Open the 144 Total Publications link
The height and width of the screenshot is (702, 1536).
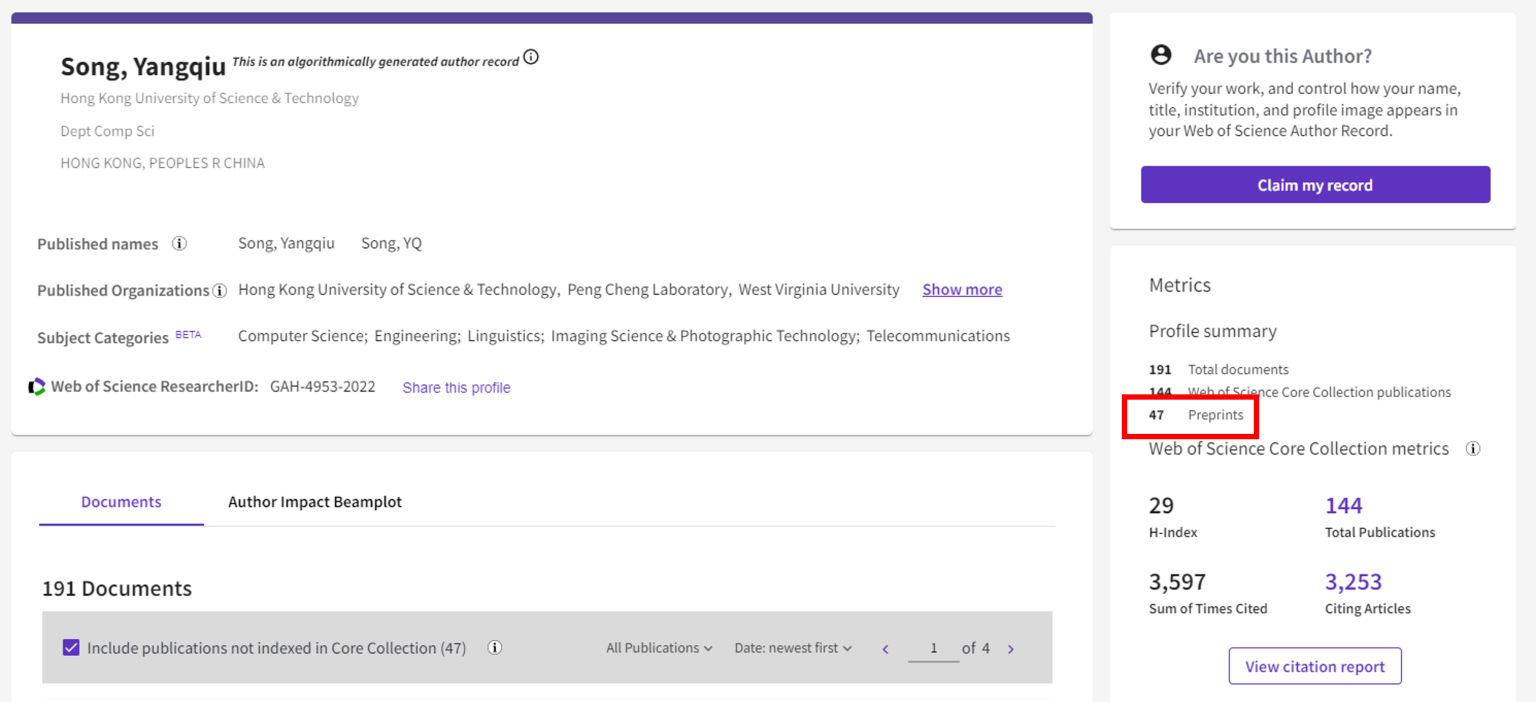click(x=1343, y=506)
